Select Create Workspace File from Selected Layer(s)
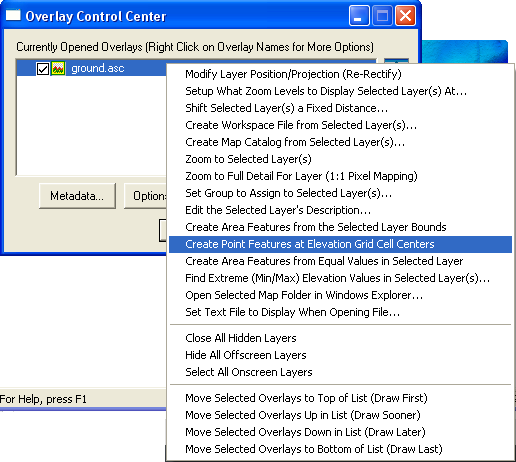 pos(340,125)
